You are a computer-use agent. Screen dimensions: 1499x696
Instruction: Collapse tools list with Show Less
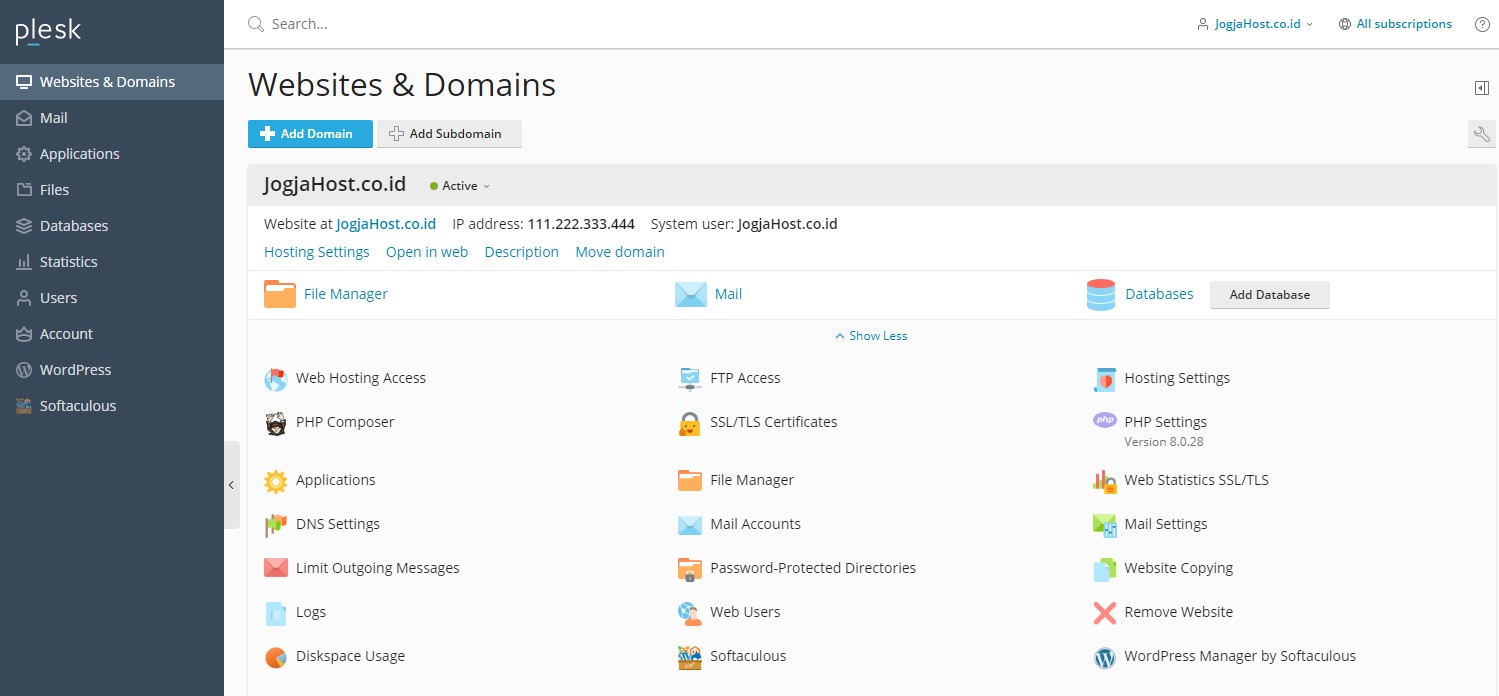[871, 336]
